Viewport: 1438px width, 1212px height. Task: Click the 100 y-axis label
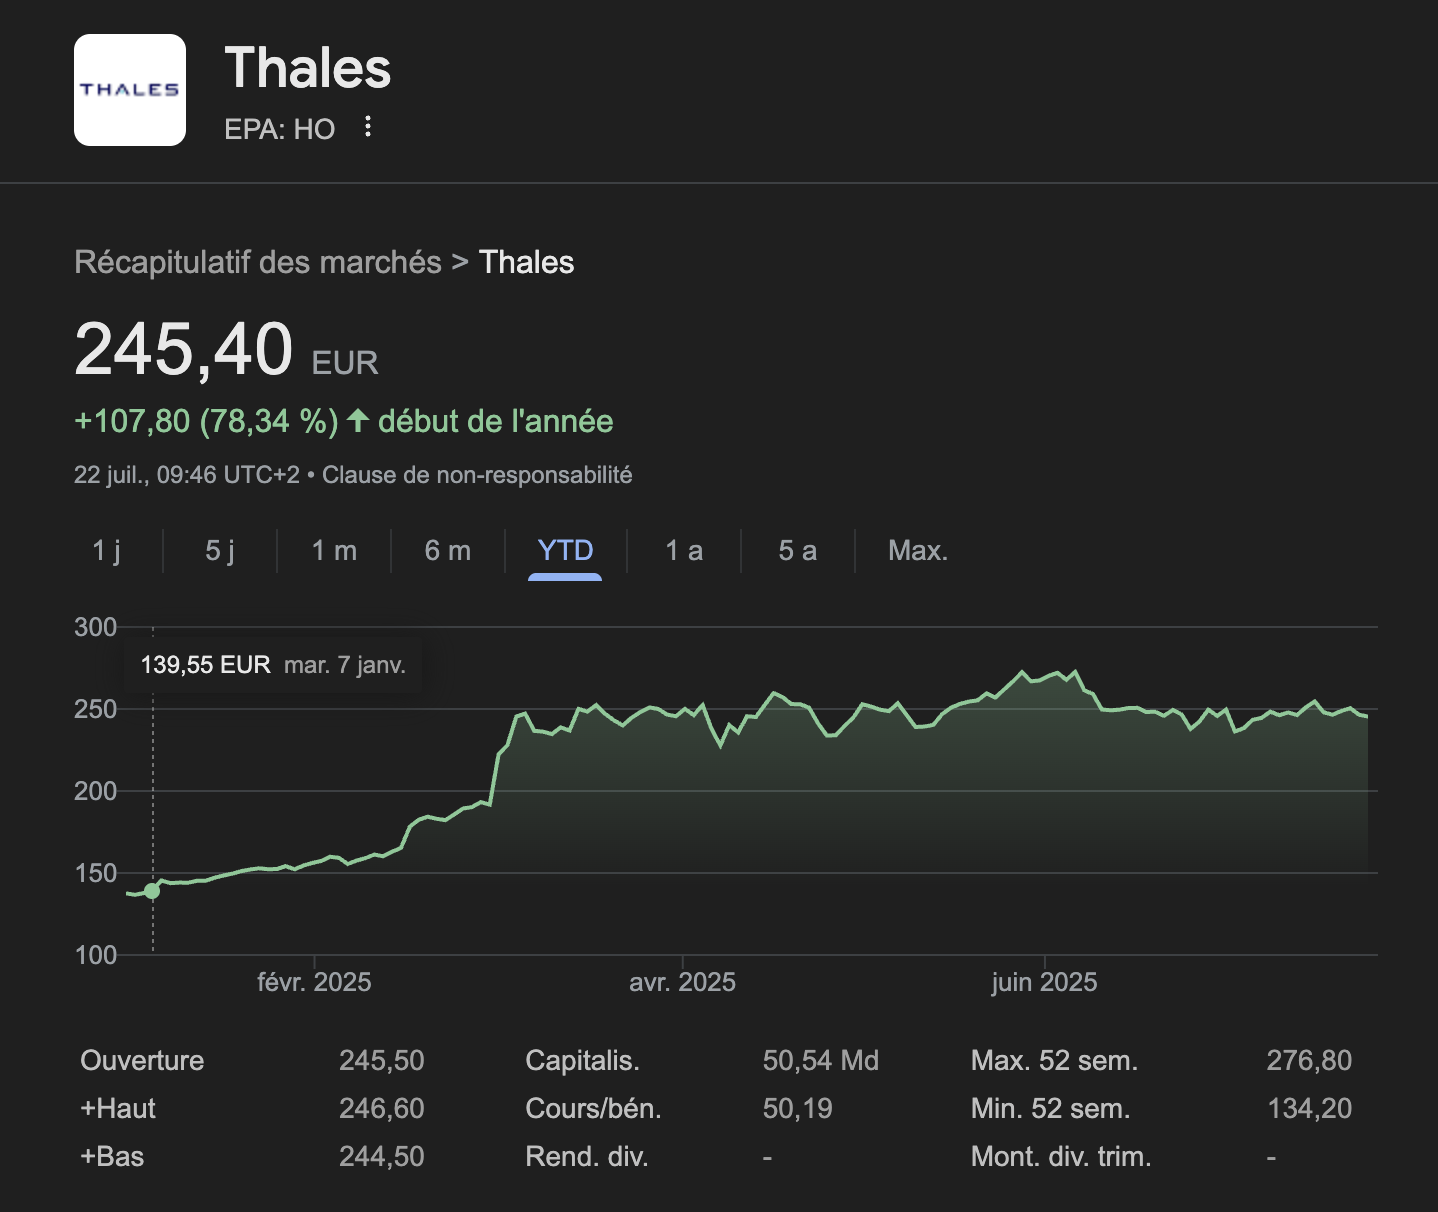pos(95,955)
